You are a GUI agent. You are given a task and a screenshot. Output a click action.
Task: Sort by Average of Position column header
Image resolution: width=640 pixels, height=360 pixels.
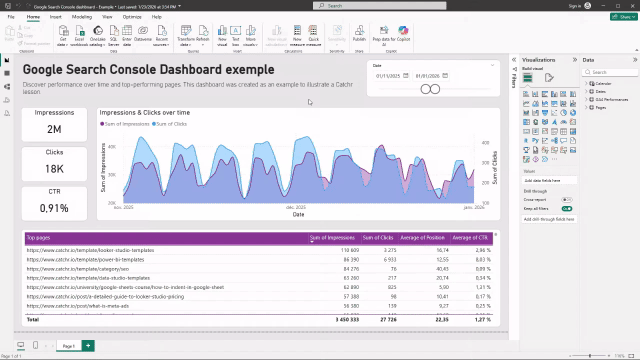point(422,238)
